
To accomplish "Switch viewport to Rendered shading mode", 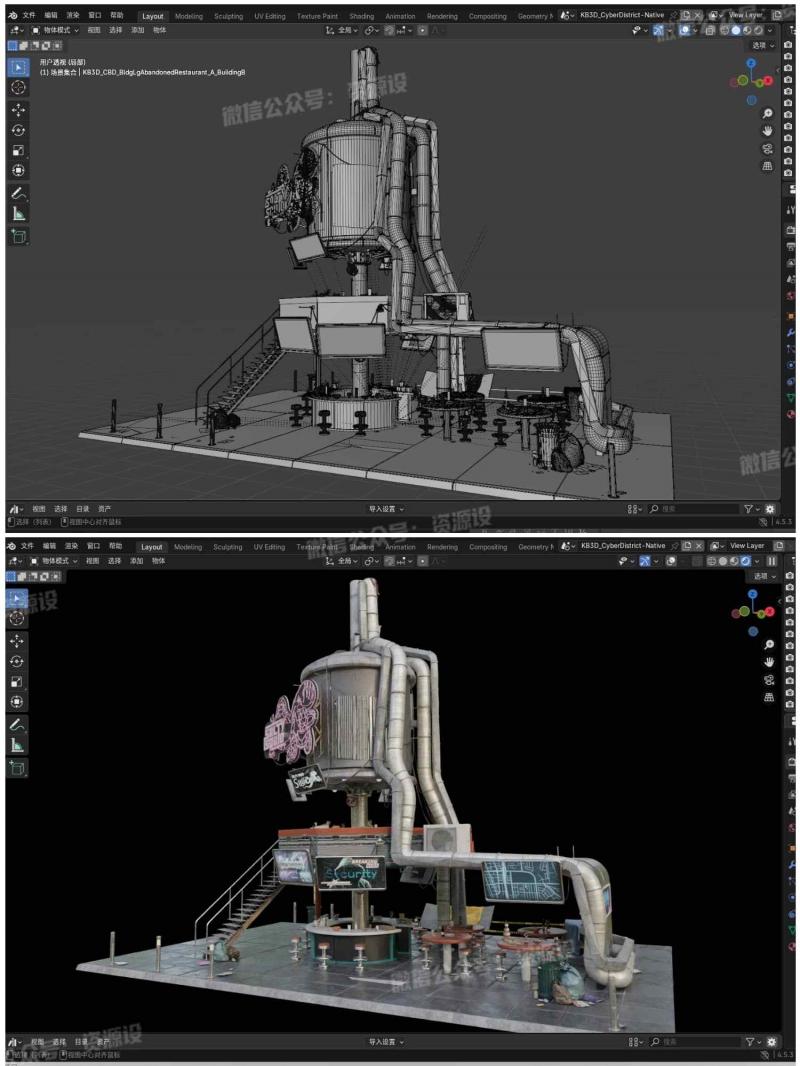I will [757, 31].
